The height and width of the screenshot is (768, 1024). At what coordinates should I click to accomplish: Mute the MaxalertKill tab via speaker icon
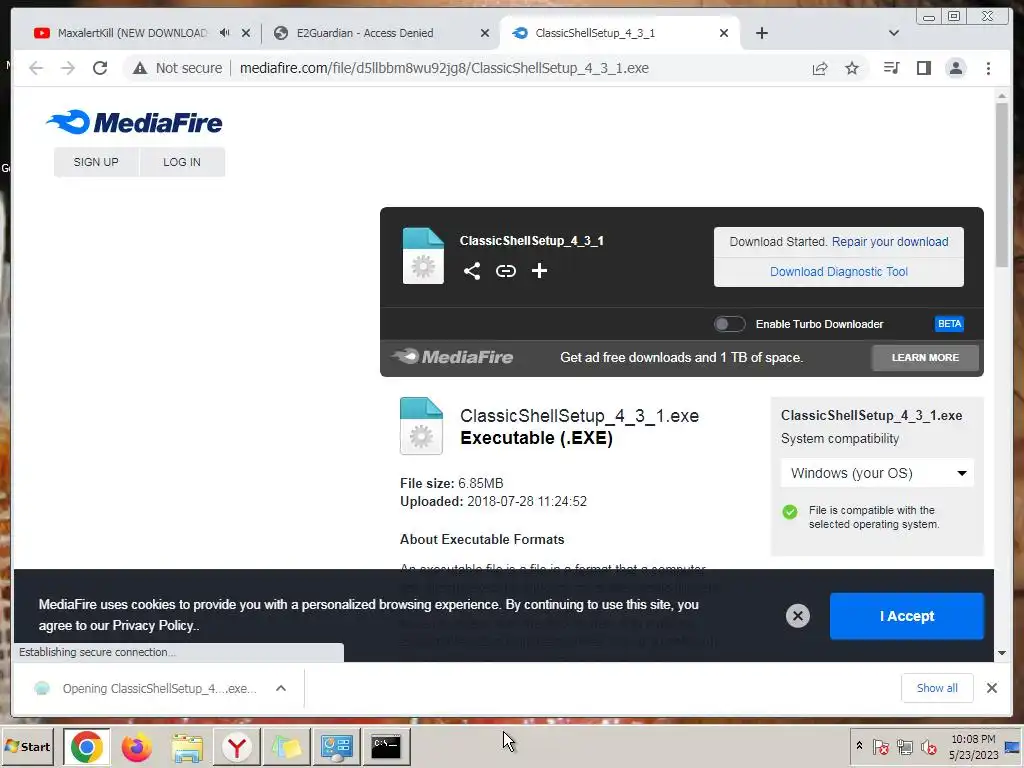pyautogui.click(x=225, y=33)
